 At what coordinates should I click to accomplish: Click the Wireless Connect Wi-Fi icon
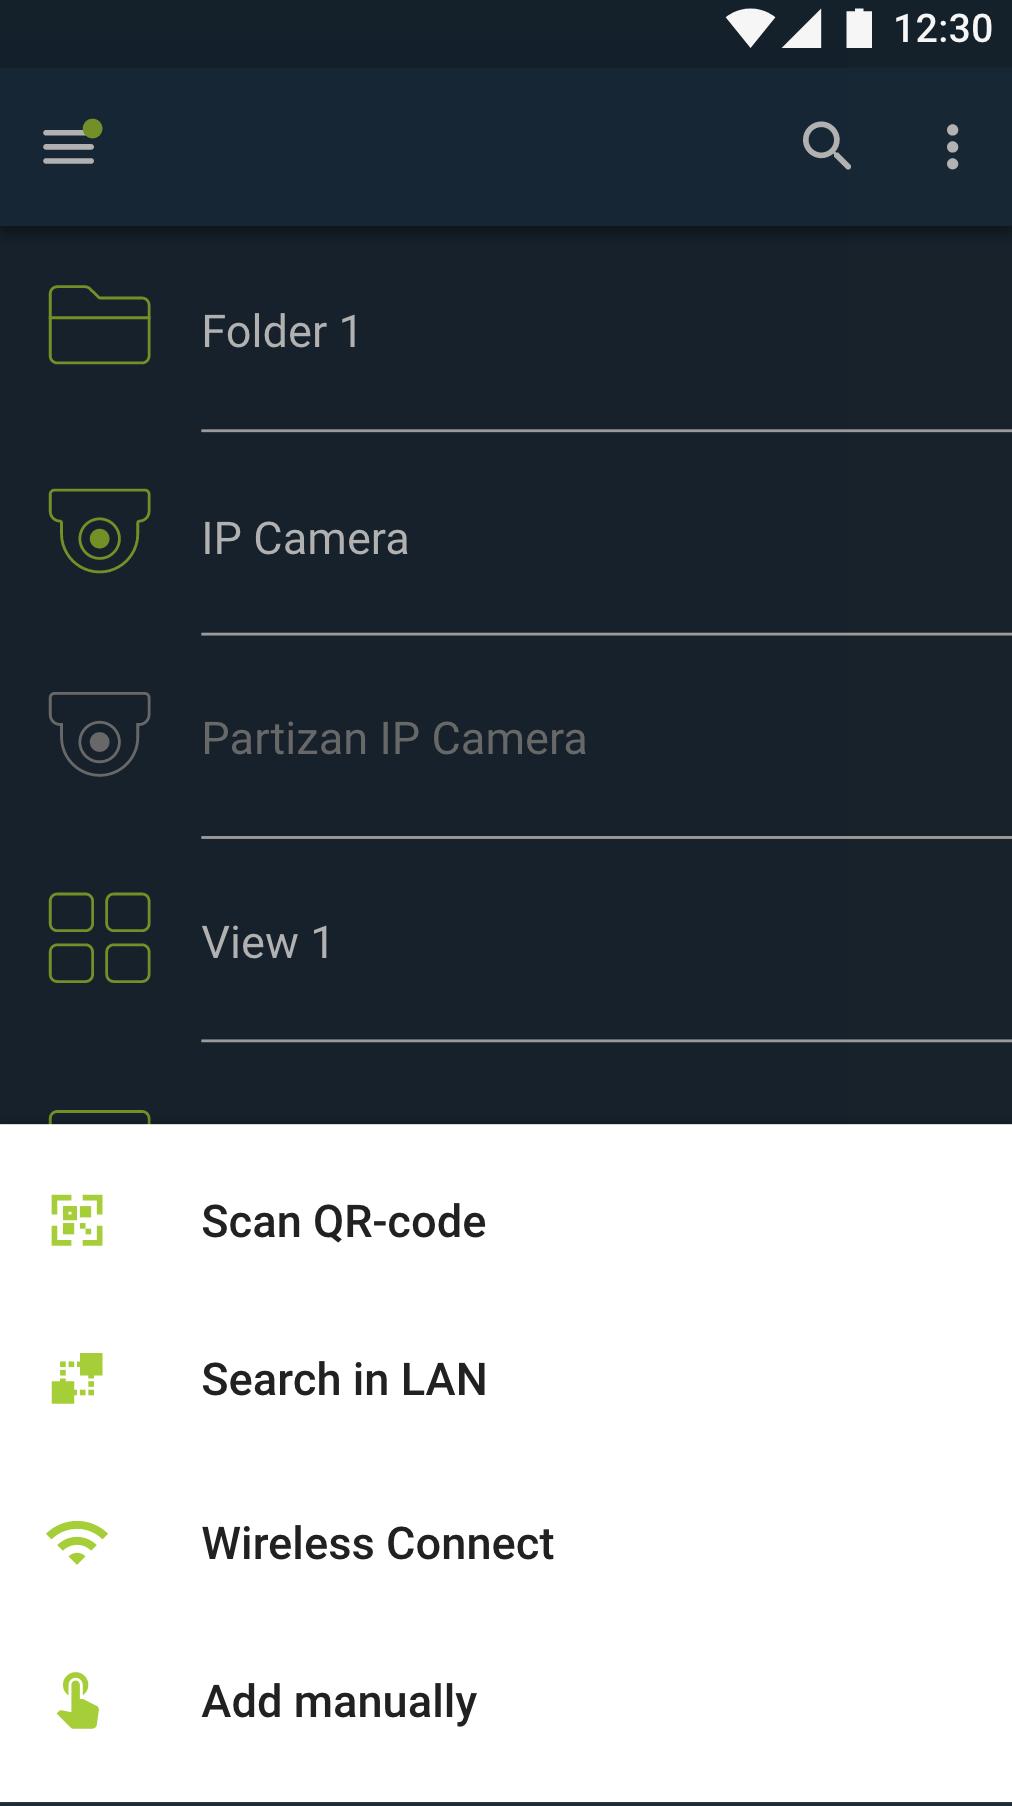pos(77,1543)
